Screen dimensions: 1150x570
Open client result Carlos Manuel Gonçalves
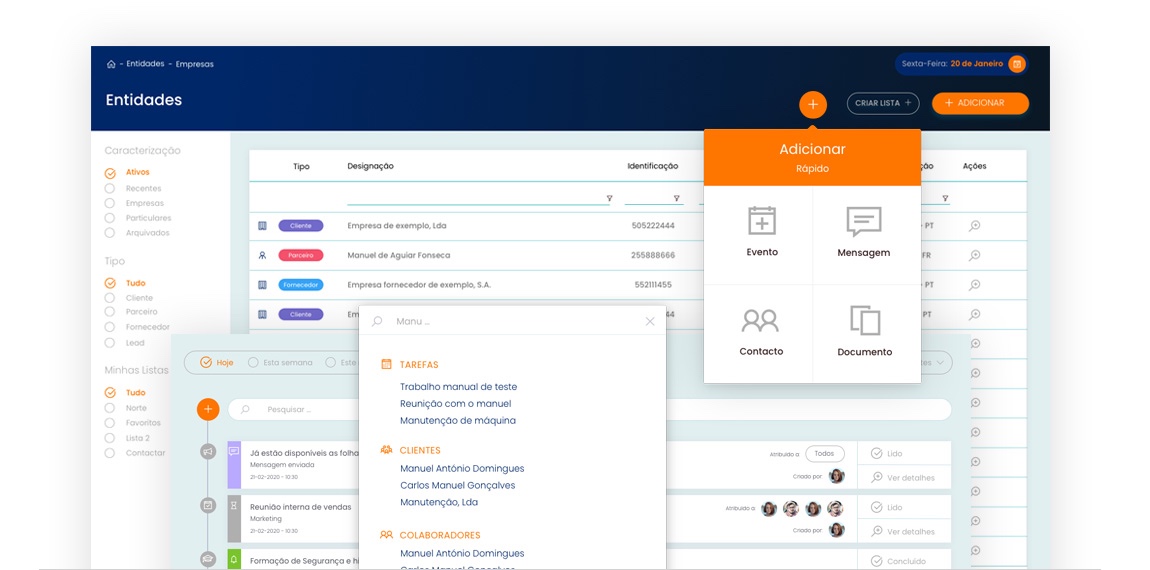pyautogui.click(x=458, y=485)
